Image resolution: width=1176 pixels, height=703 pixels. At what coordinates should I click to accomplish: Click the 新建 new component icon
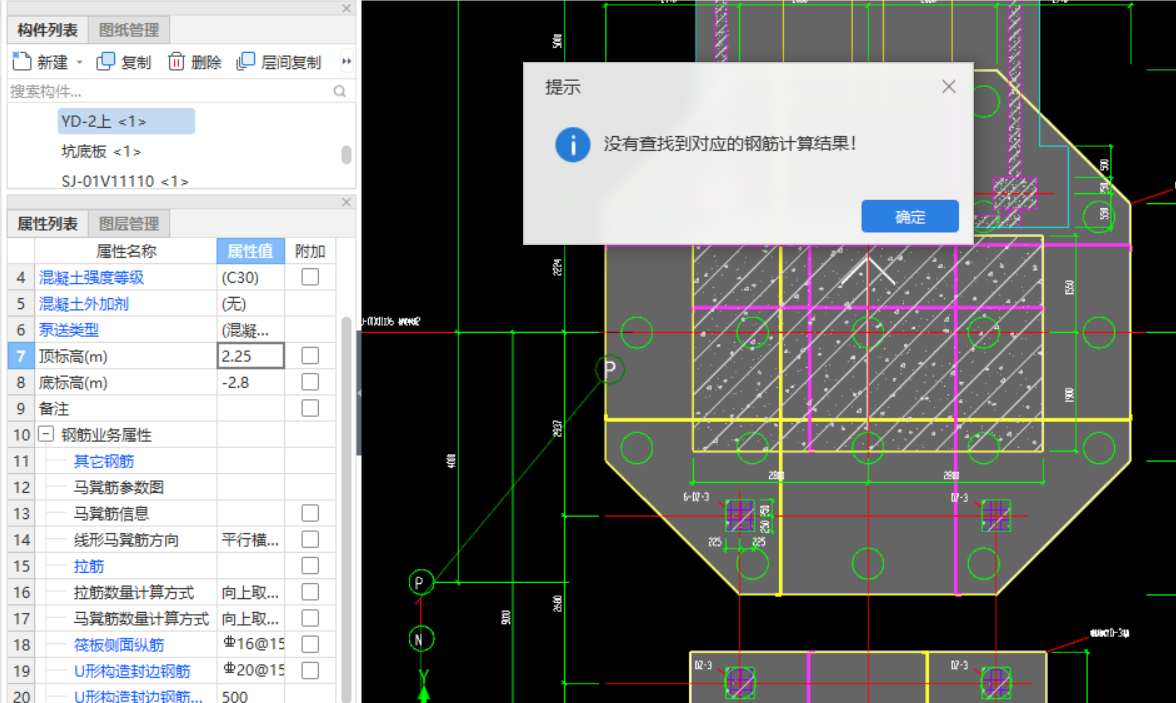(22, 62)
